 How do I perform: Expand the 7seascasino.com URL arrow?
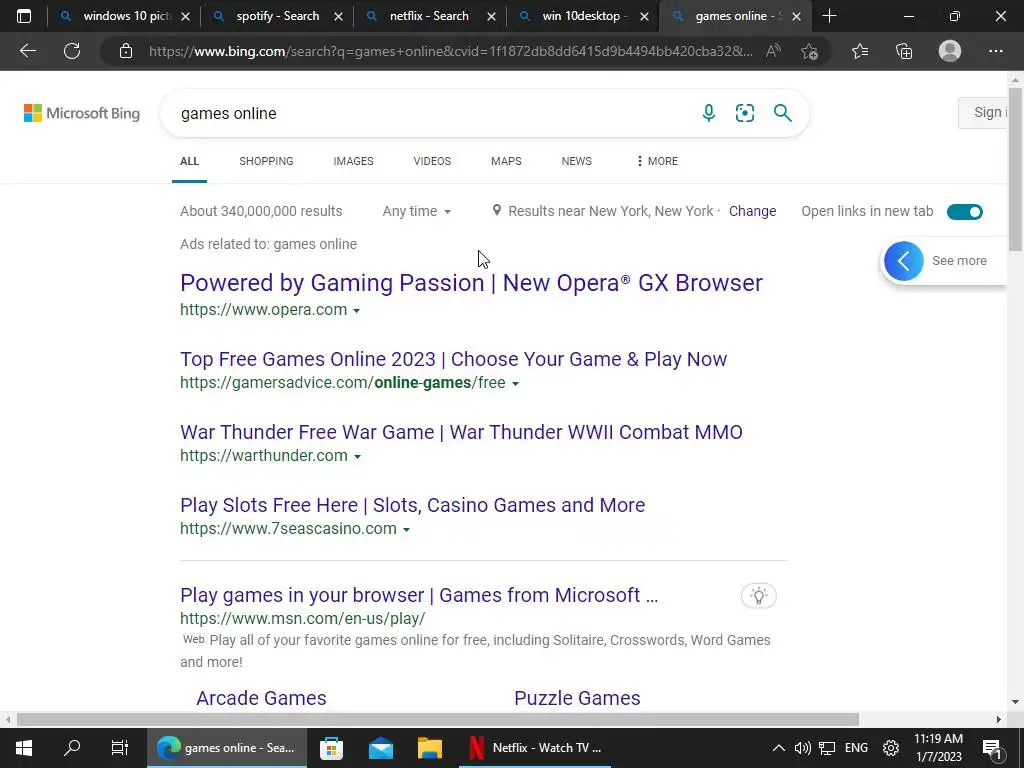[x=406, y=530]
